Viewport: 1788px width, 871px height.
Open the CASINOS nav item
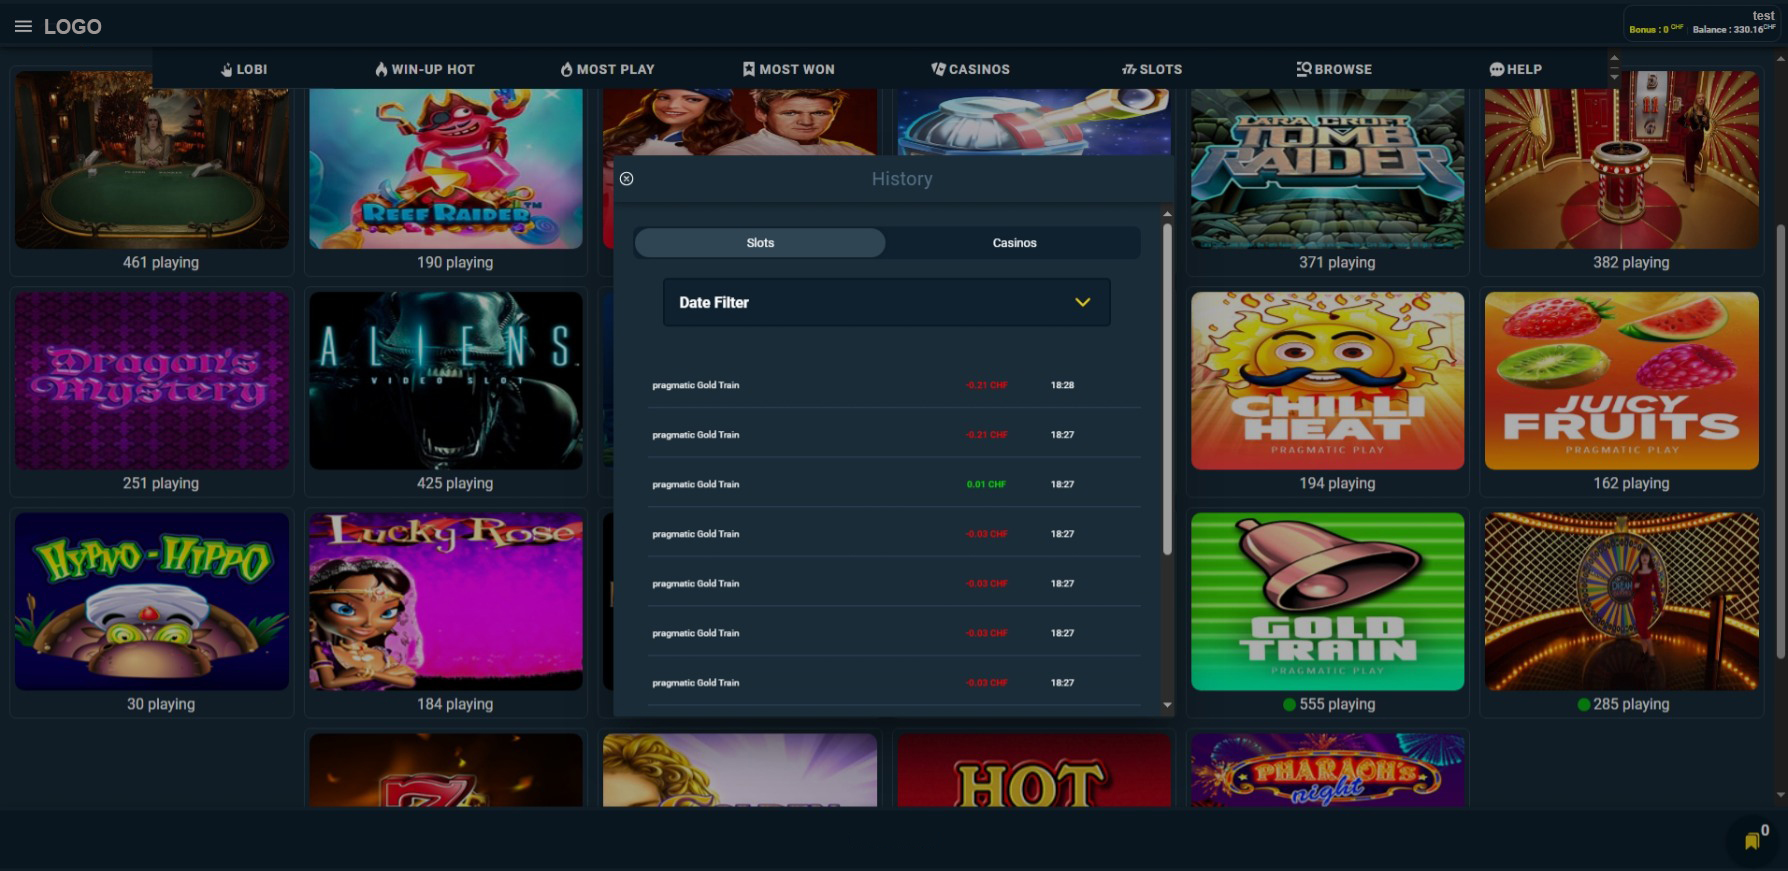(x=970, y=69)
